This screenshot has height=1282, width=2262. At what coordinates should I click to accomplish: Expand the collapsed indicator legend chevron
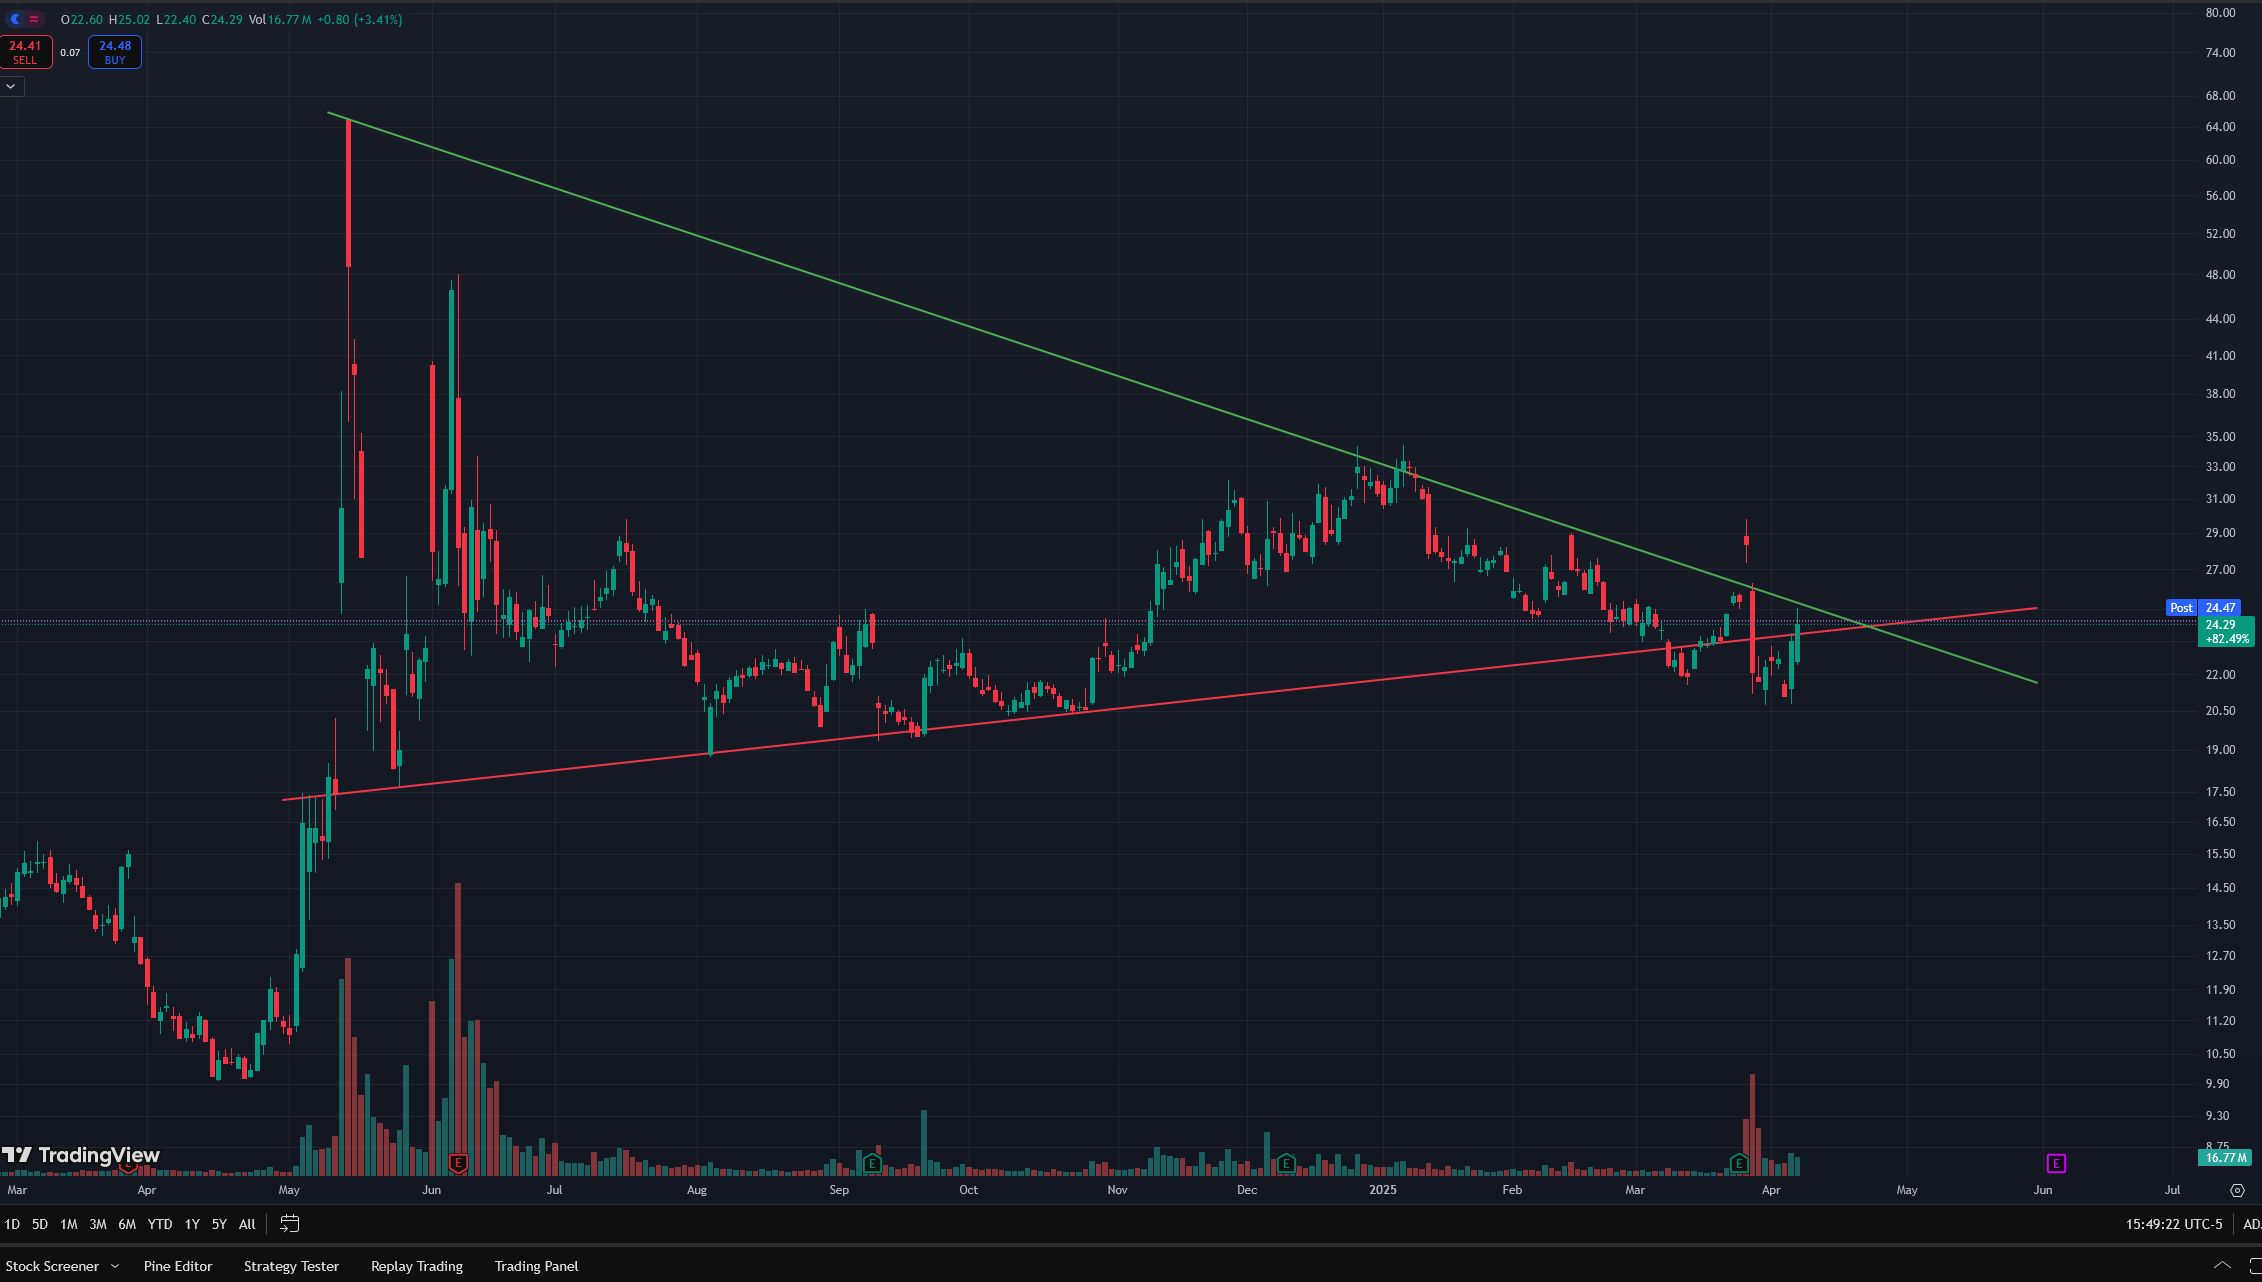click(11, 86)
